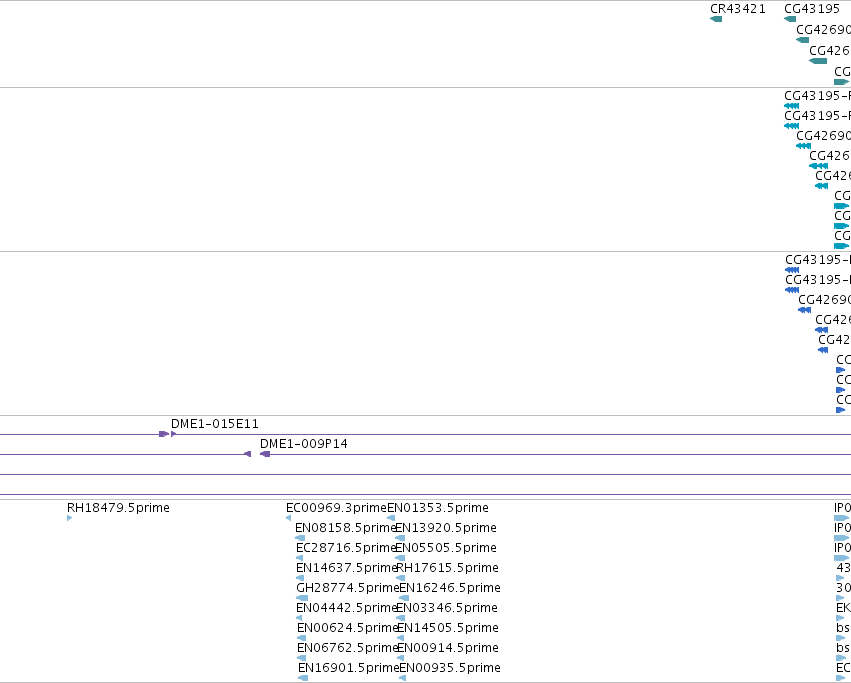
Task: Click the EN16246.5prime EST label
Action: (450, 587)
